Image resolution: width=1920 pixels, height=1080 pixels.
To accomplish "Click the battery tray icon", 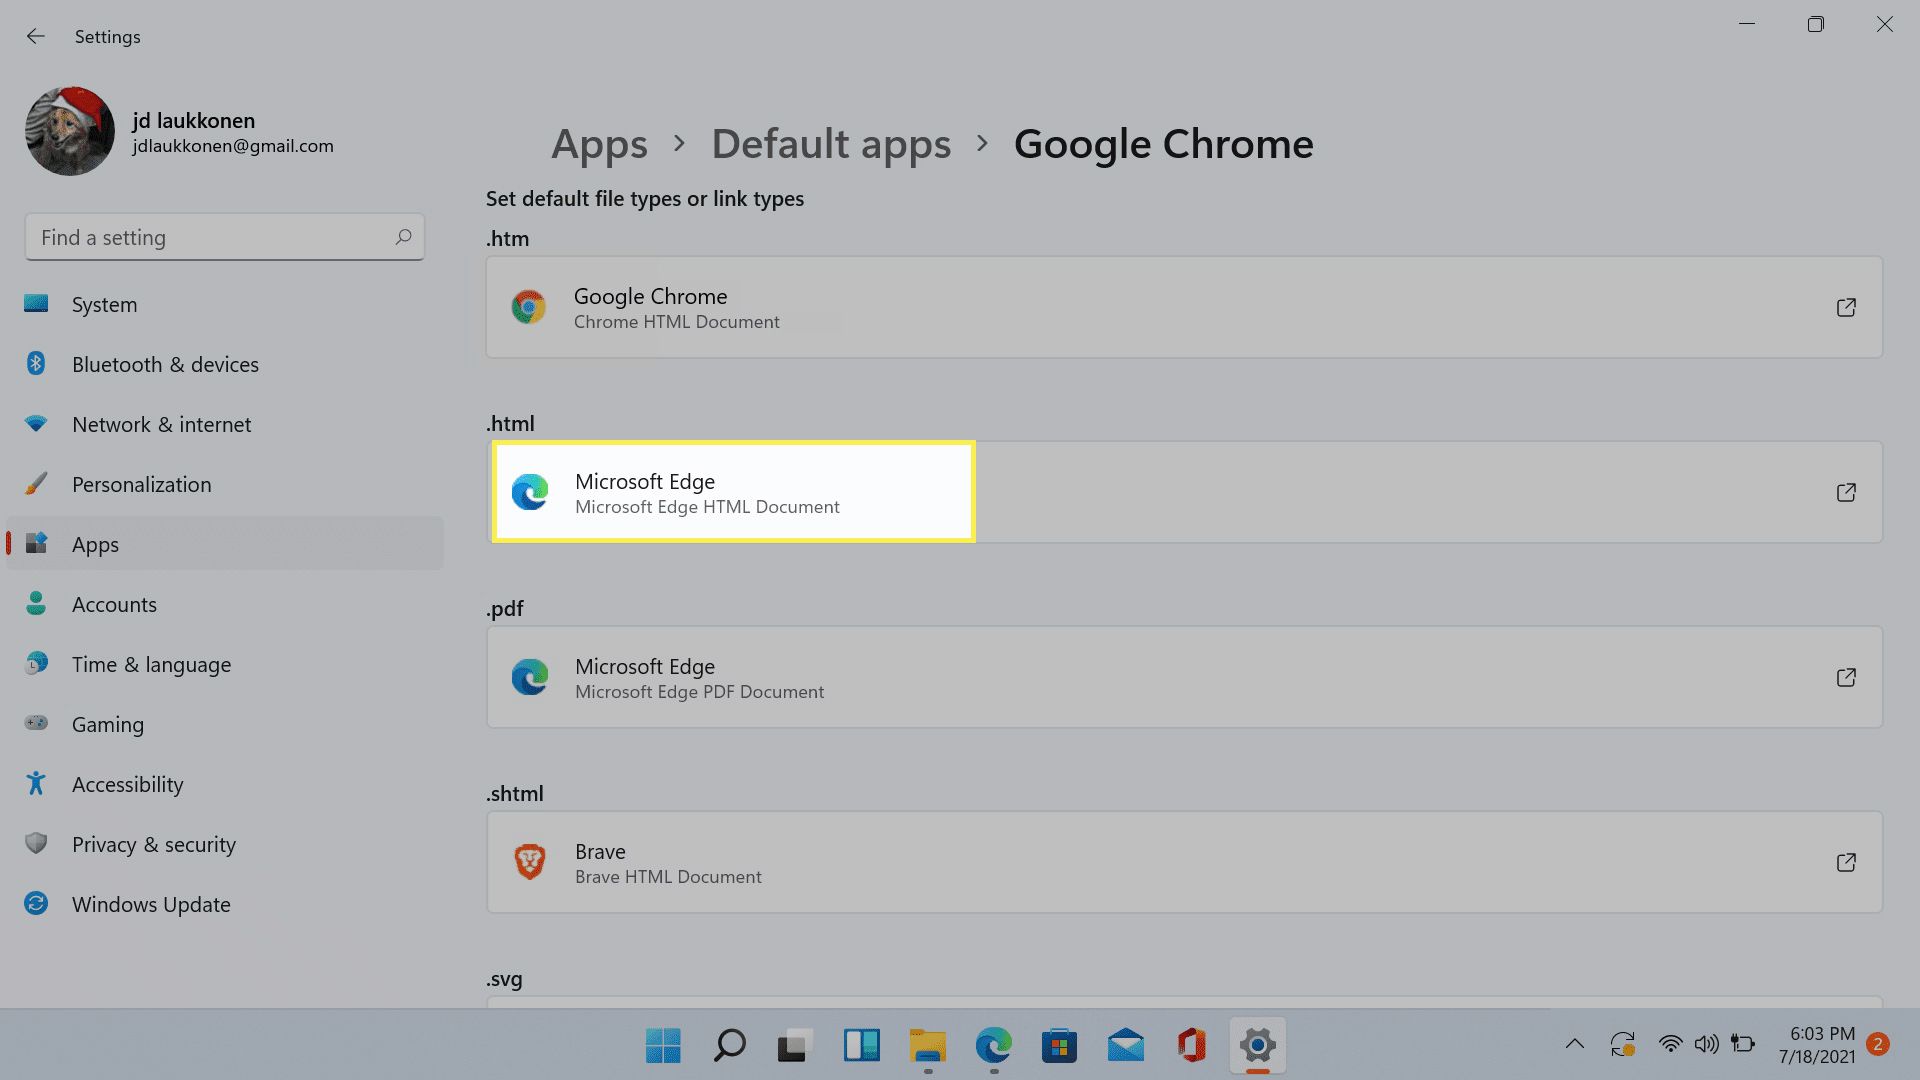I will click(x=1743, y=1044).
